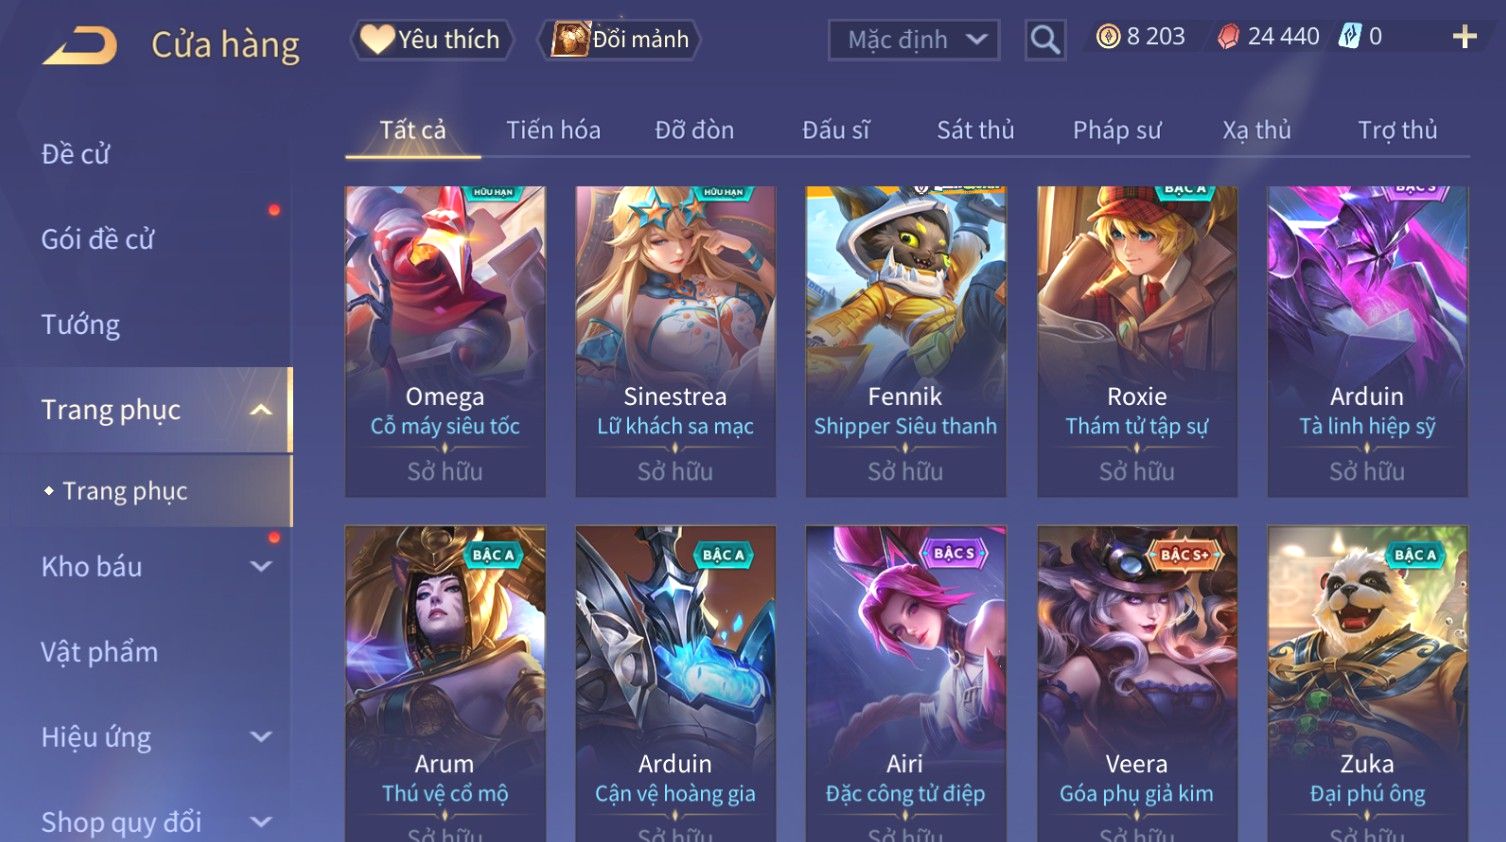Click the heart icon on Yêu thích
1506x842 pixels.
[377, 39]
